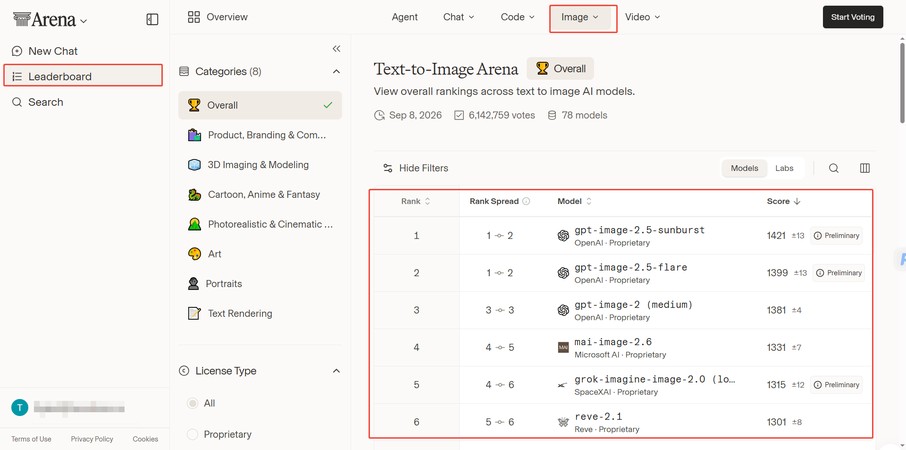Click the 3D Imaging cube icon
The image size is (906, 450).
coord(194,165)
